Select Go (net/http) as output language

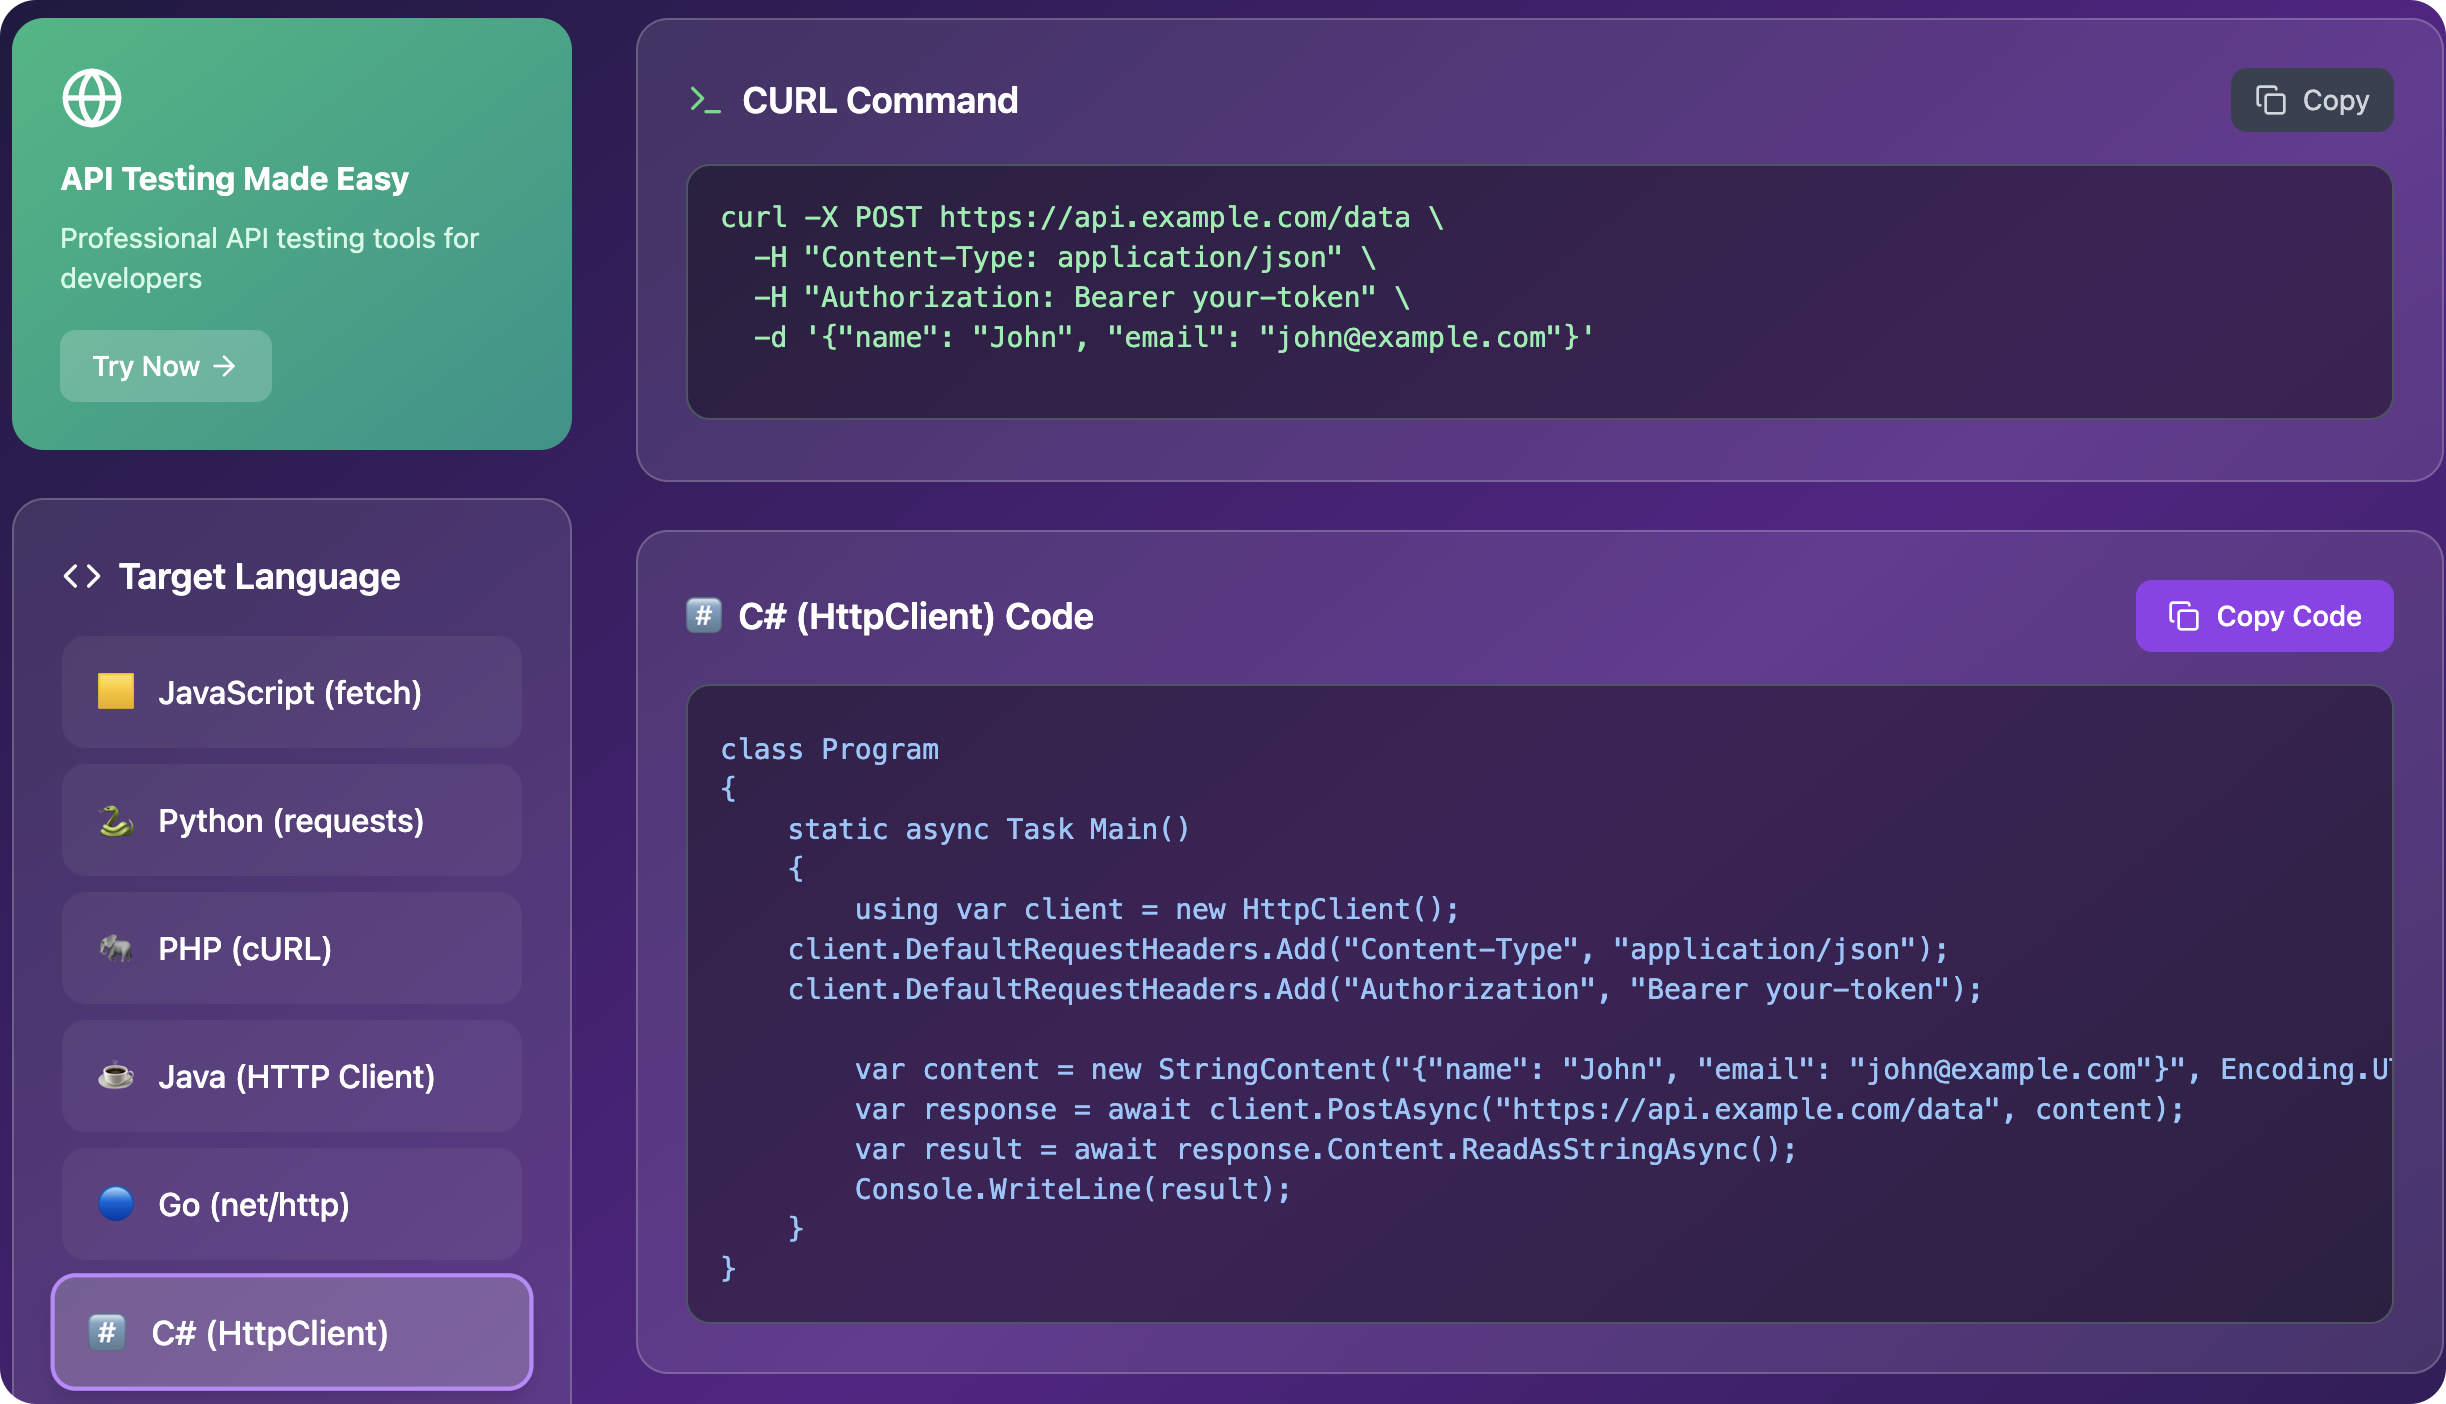[291, 1204]
